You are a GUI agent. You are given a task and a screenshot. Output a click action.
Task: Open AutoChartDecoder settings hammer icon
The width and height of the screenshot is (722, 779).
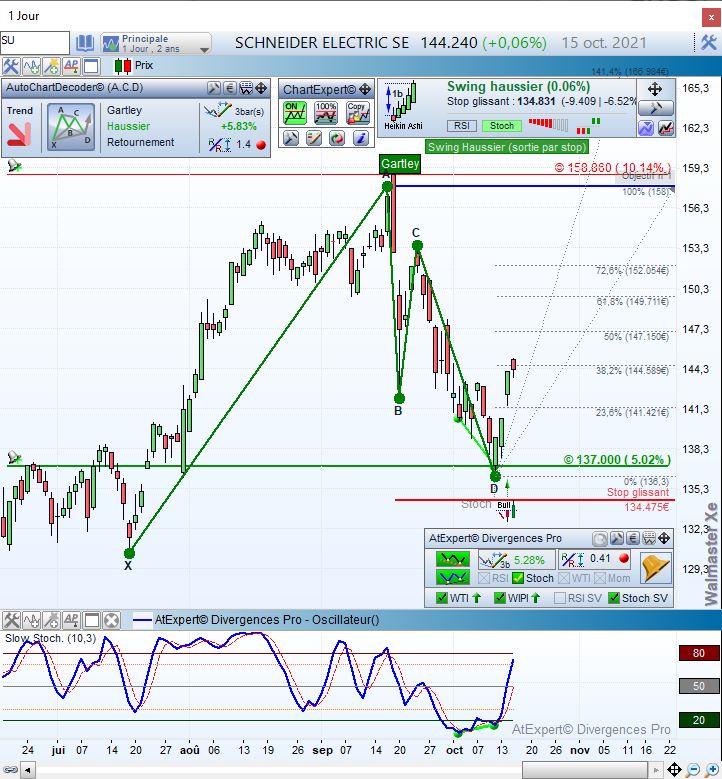214,88
